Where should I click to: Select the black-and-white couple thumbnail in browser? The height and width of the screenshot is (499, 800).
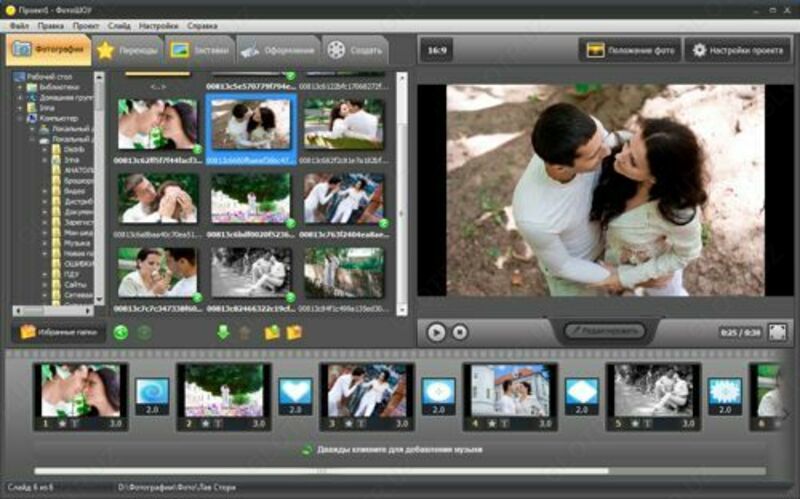pyautogui.click(x=251, y=272)
